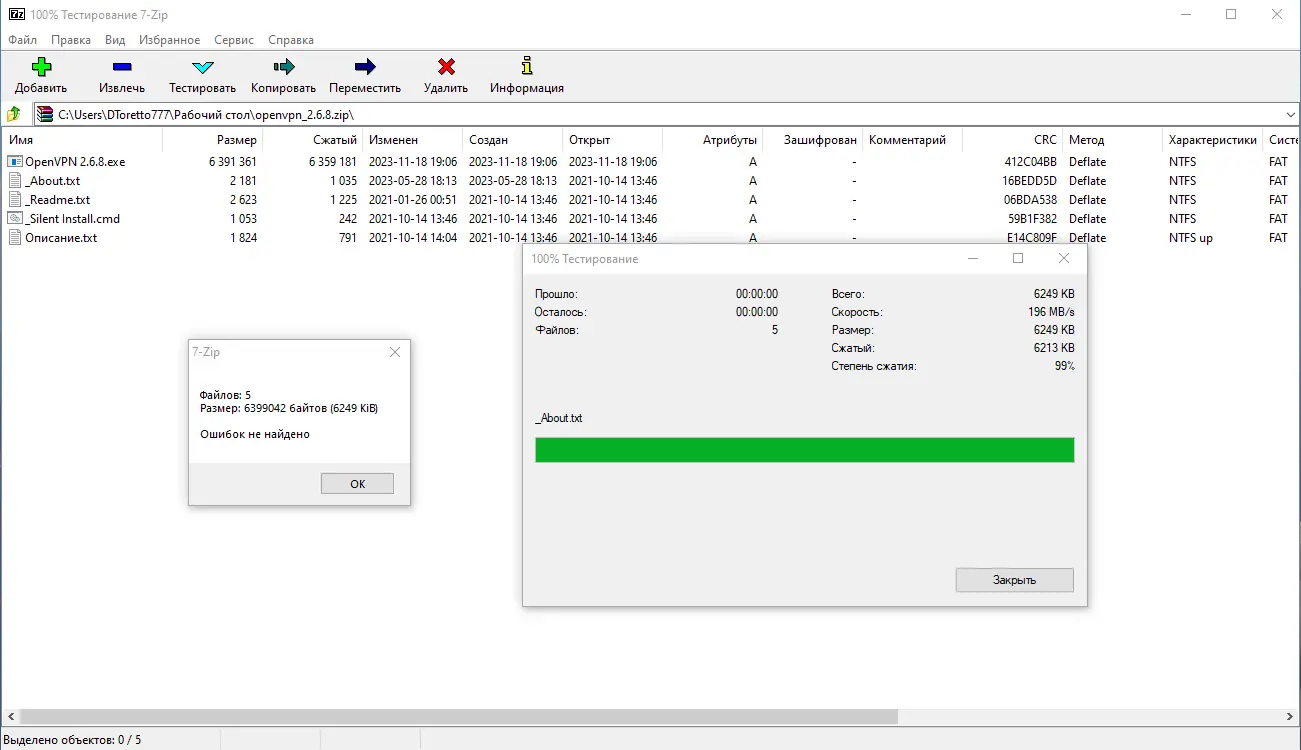This screenshot has width=1301, height=750.
Task: Sort by the Сжатый column header
Action: click(312, 140)
